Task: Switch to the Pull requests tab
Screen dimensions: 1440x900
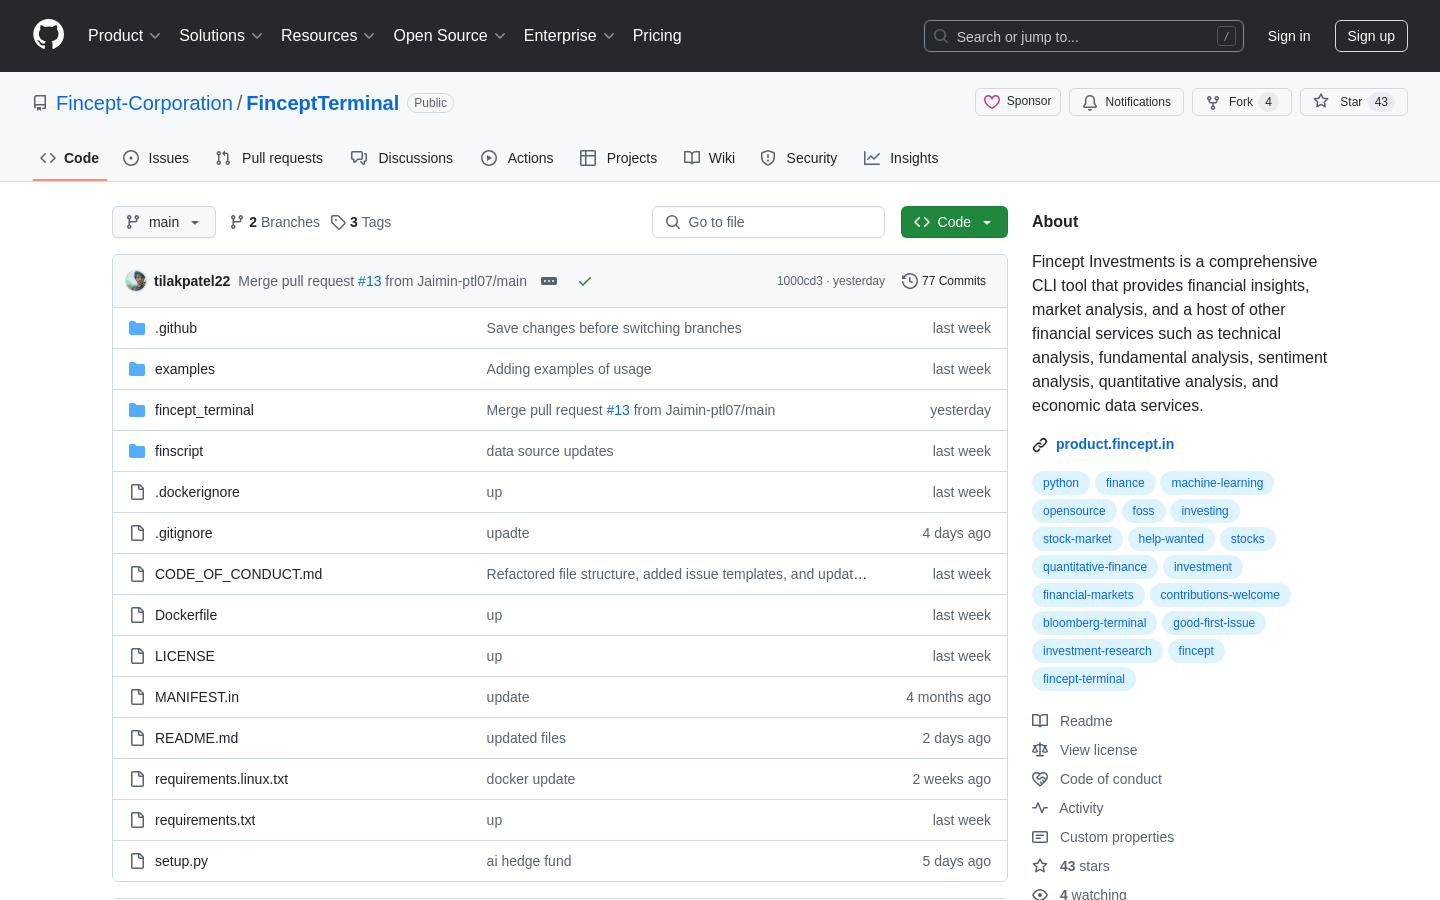Action: pos(269,158)
